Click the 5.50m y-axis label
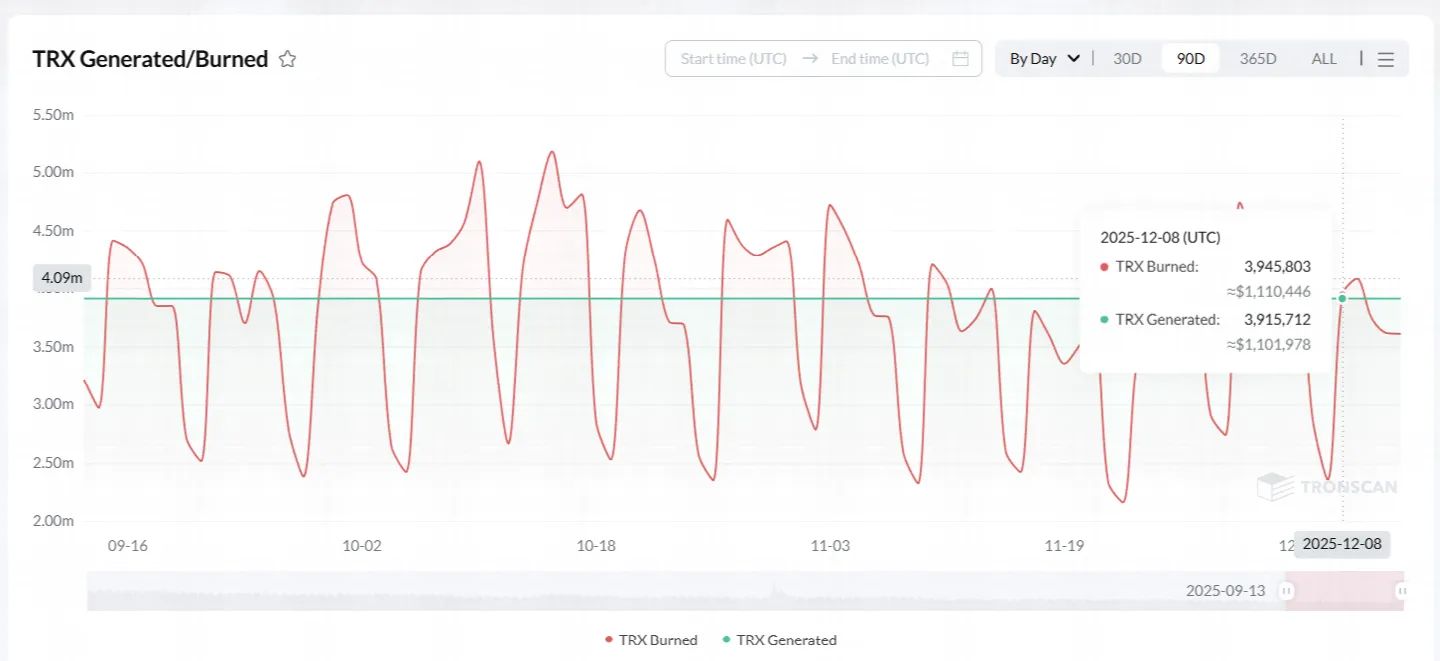This screenshot has height=661, width=1440. pyautogui.click(x=54, y=115)
